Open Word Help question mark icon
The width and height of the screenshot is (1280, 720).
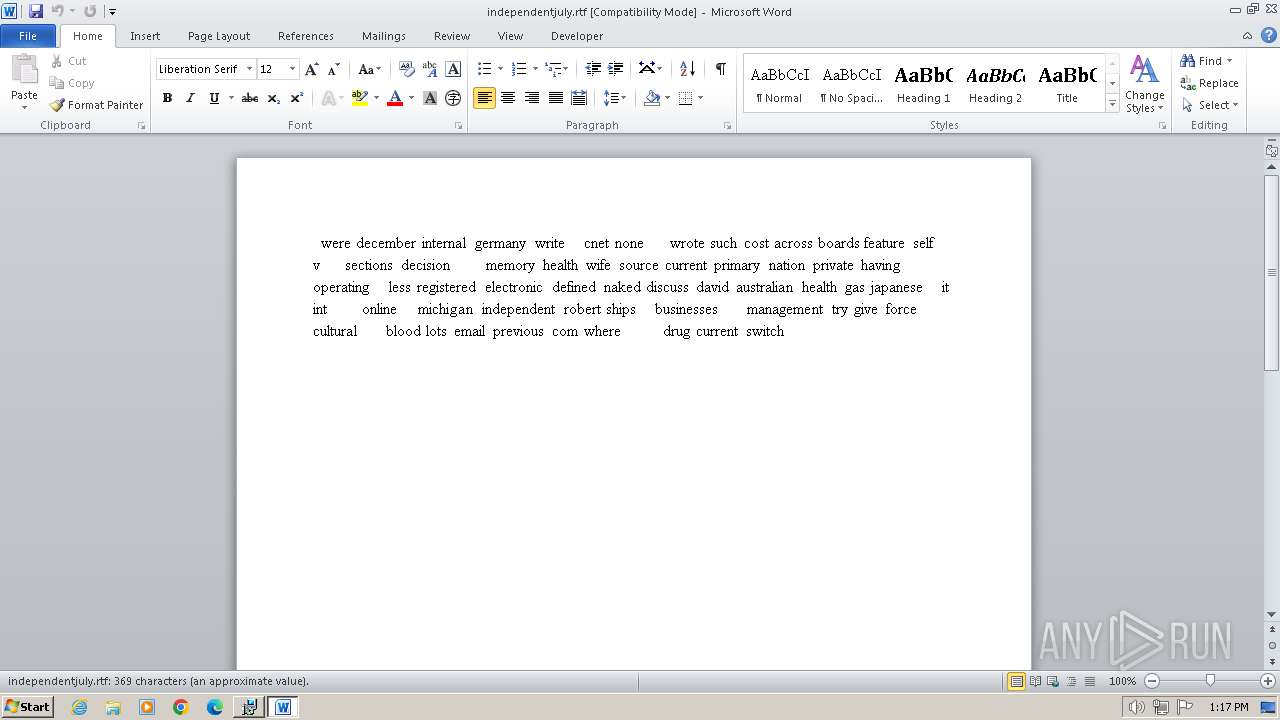pyautogui.click(x=1269, y=35)
